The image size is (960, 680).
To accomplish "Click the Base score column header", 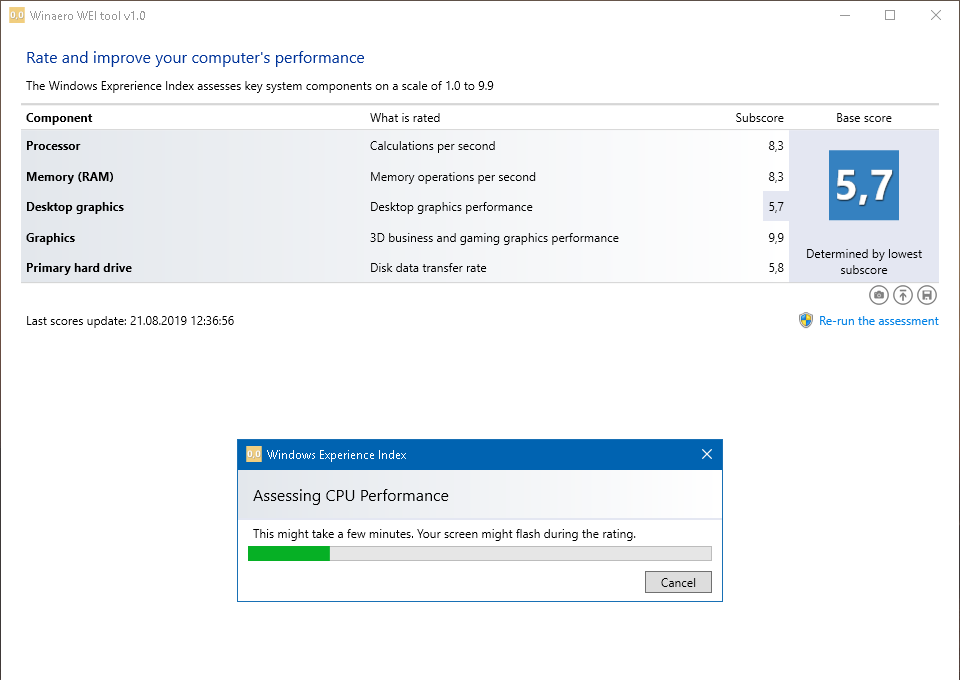I will point(863,118).
